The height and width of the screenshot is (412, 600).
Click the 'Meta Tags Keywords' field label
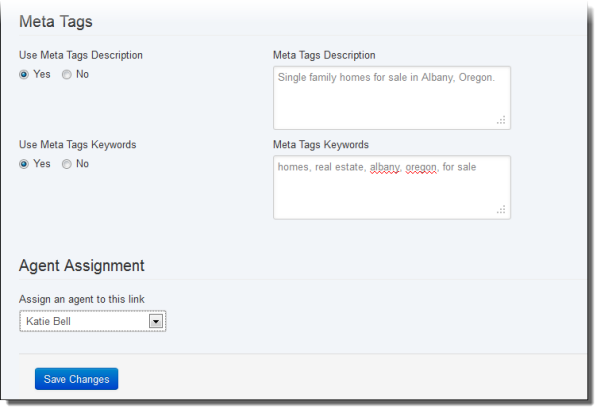click(321, 145)
